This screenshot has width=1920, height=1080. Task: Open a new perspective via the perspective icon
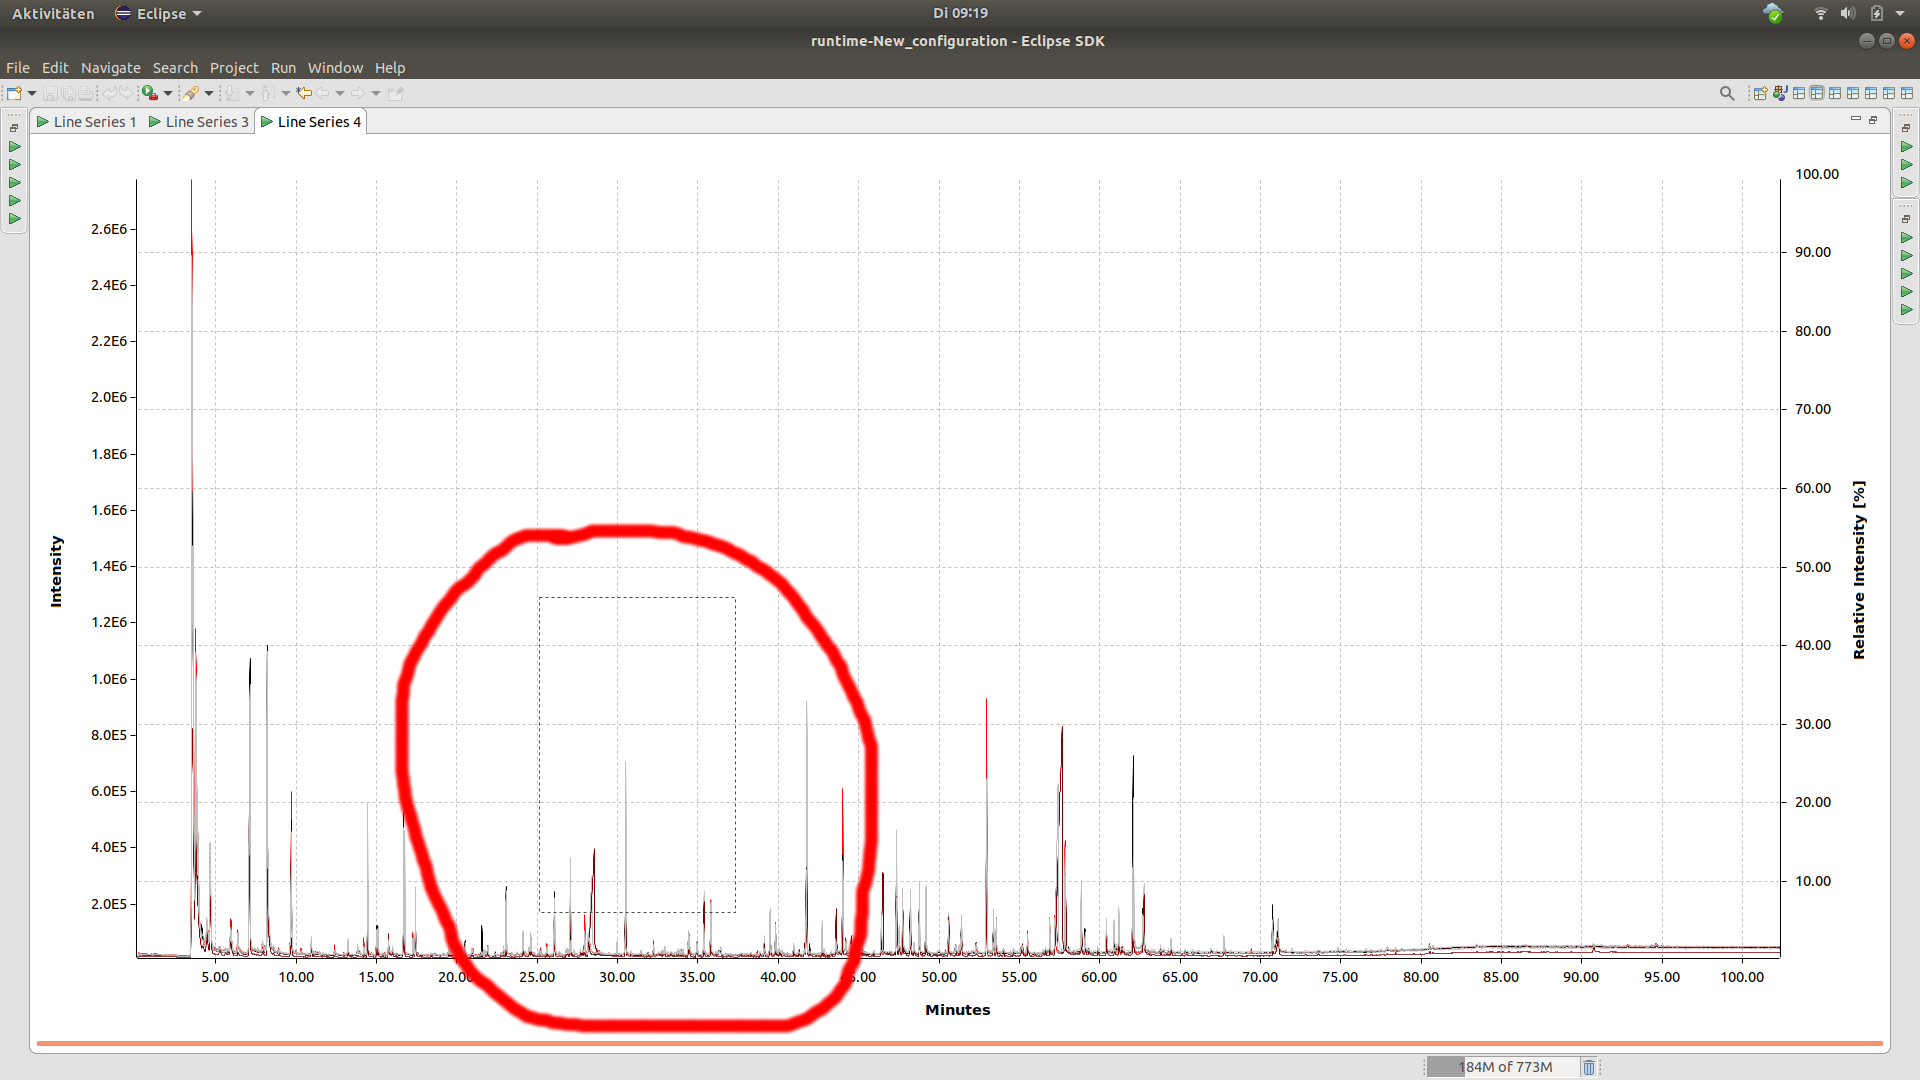[1760, 92]
